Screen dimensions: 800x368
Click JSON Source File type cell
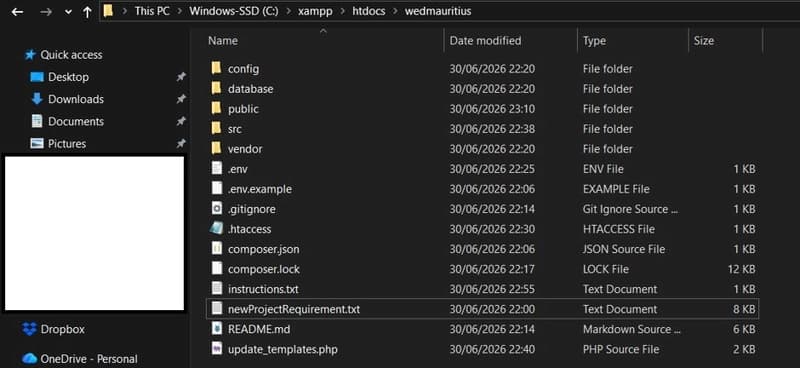pos(623,249)
